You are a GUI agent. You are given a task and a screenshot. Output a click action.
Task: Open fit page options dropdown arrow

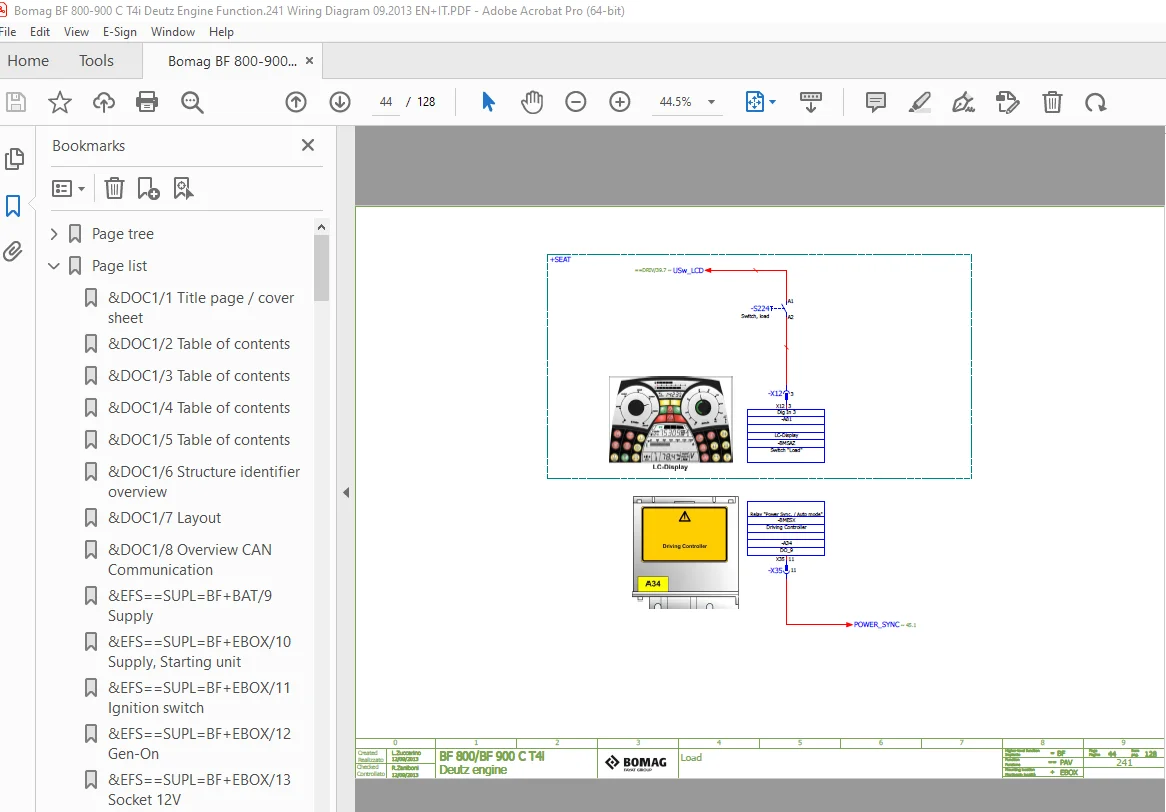click(x=773, y=102)
